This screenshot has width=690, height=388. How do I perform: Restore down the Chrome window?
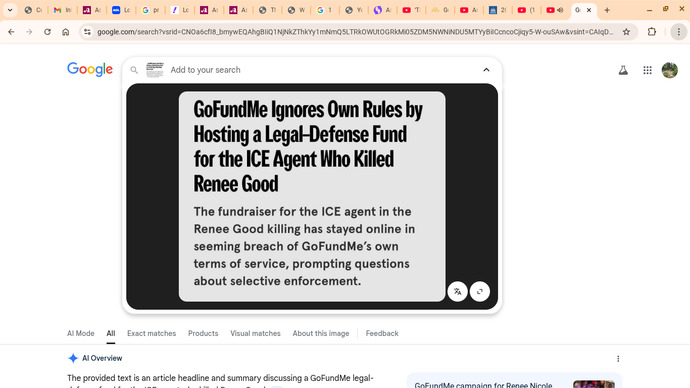pyautogui.click(x=665, y=9)
